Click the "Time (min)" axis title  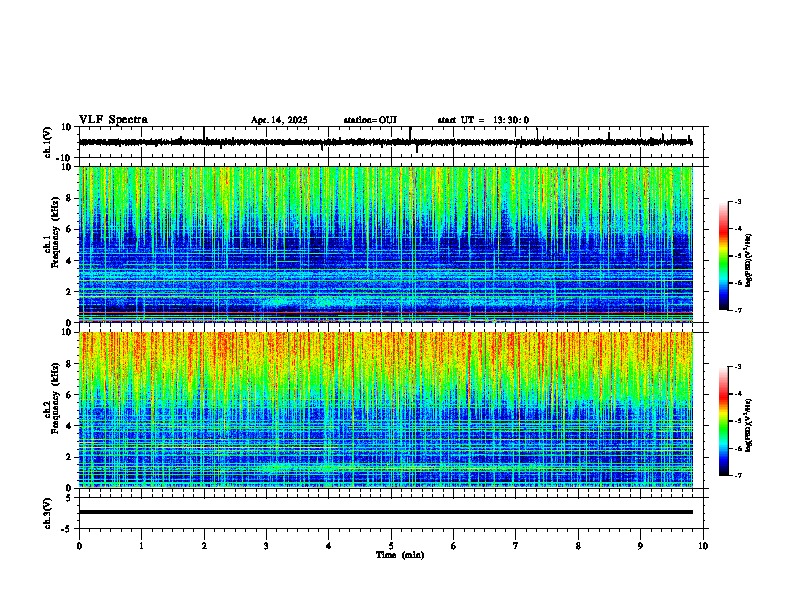tap(400, 555)
